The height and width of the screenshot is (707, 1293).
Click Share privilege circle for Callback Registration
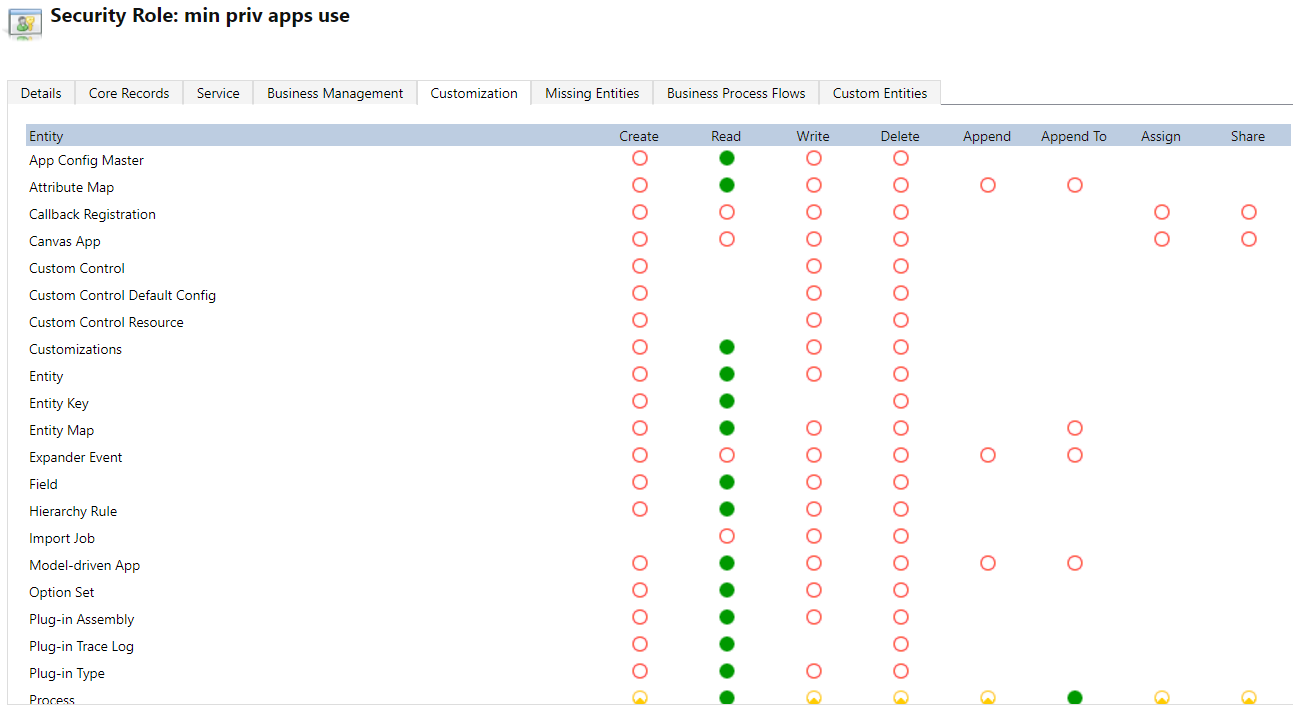tap(1248, 212)
